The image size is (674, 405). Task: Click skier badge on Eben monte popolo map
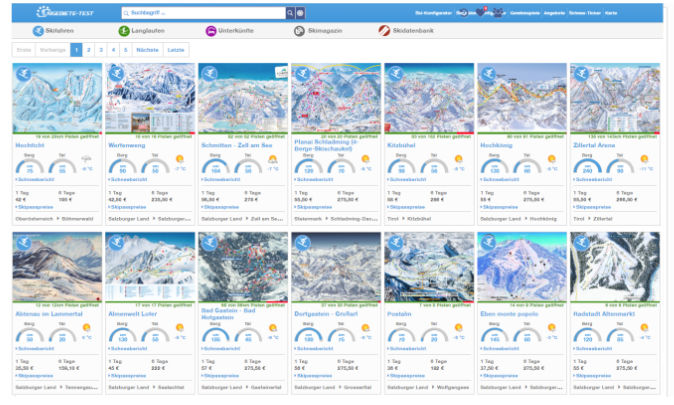(488, 243)
